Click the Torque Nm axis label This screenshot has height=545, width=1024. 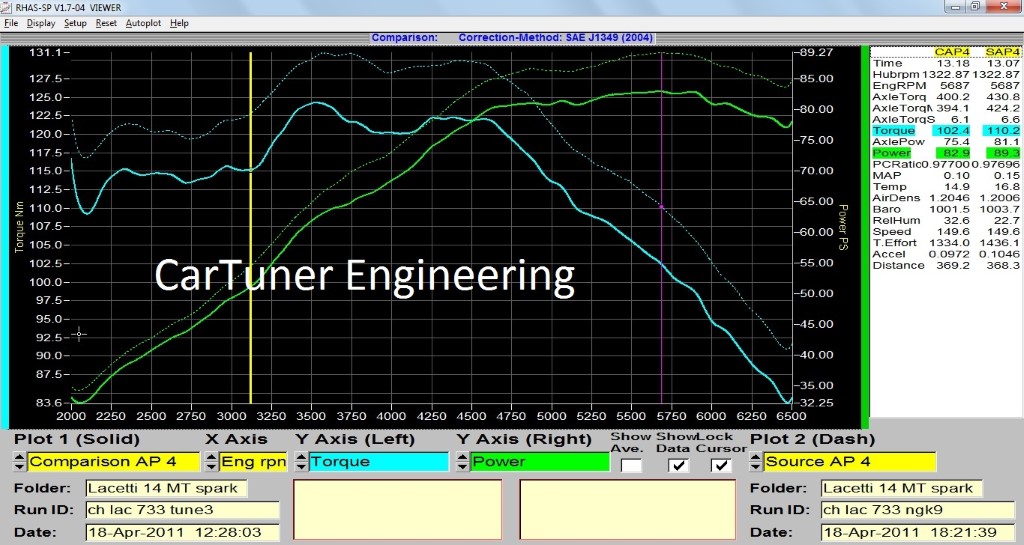(20, 226)
